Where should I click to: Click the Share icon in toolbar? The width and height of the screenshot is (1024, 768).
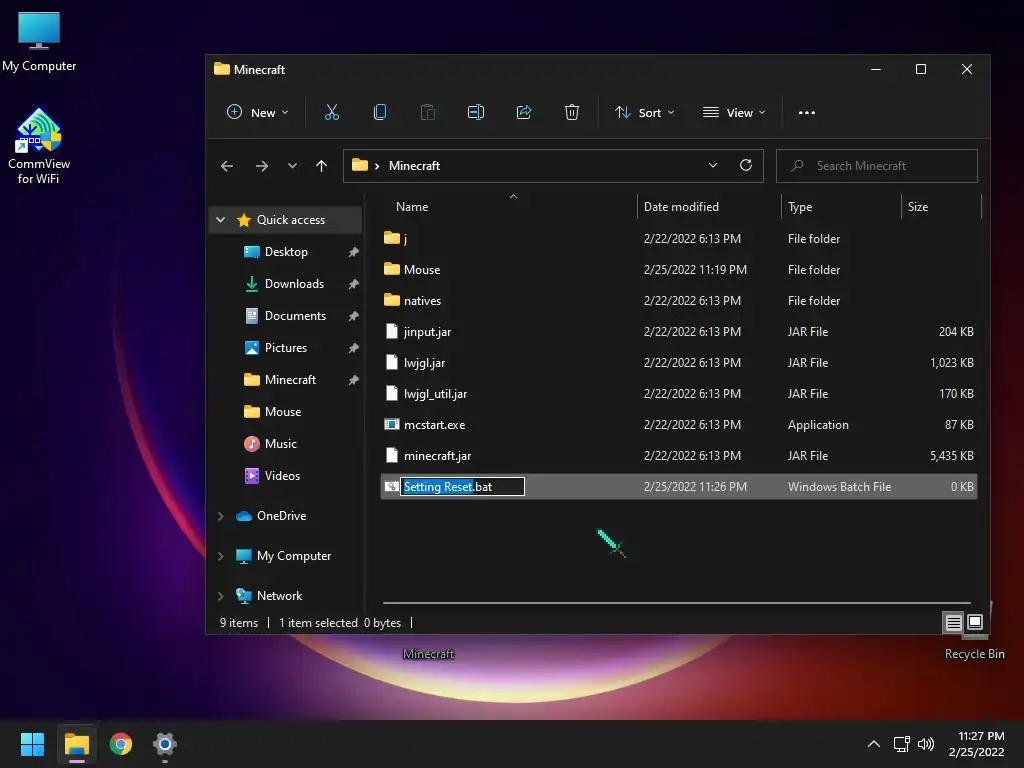tap(524, 112)
